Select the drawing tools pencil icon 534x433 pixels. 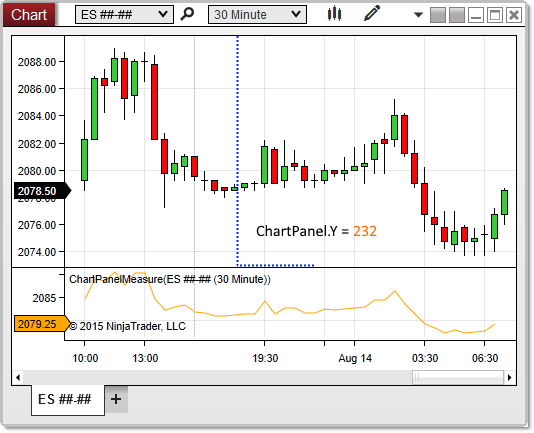point(372,14)
